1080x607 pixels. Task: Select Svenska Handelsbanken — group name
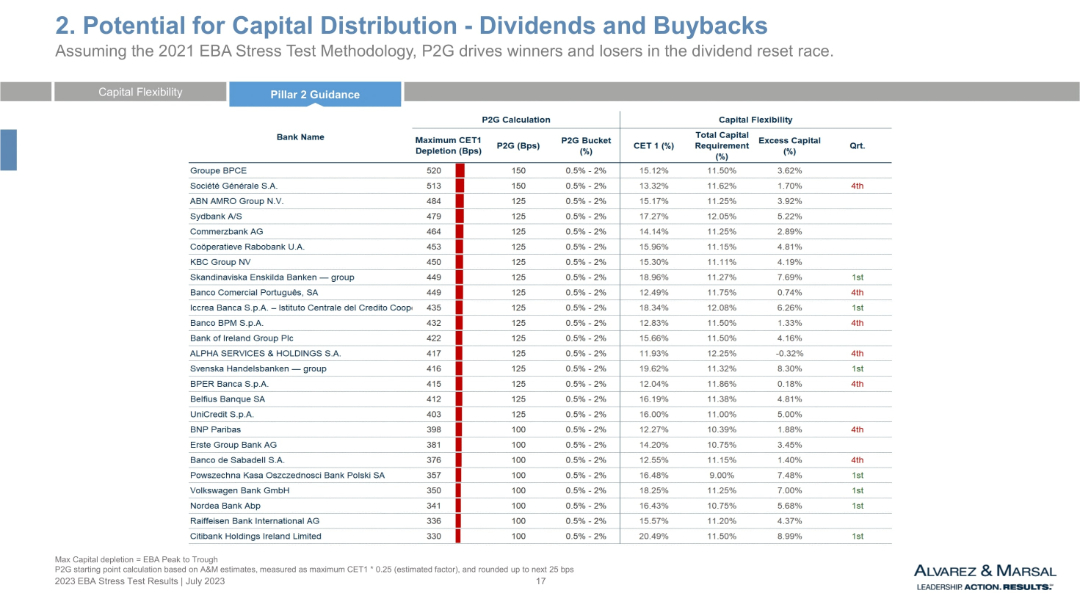pyautogui.click(x=258, y=369)
